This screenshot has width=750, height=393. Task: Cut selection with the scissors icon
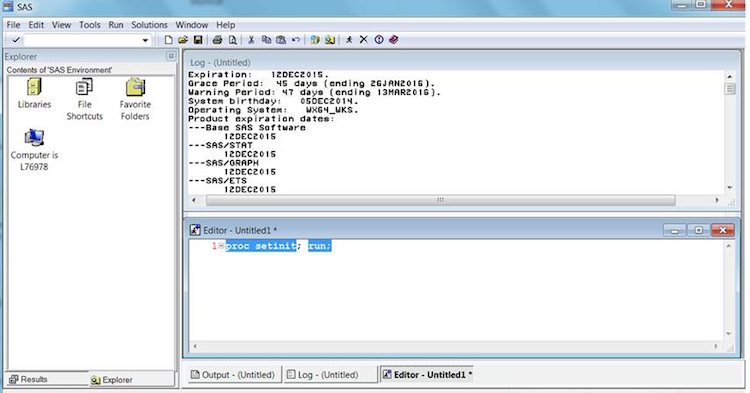pyautogui.click(x=251, y=40)
